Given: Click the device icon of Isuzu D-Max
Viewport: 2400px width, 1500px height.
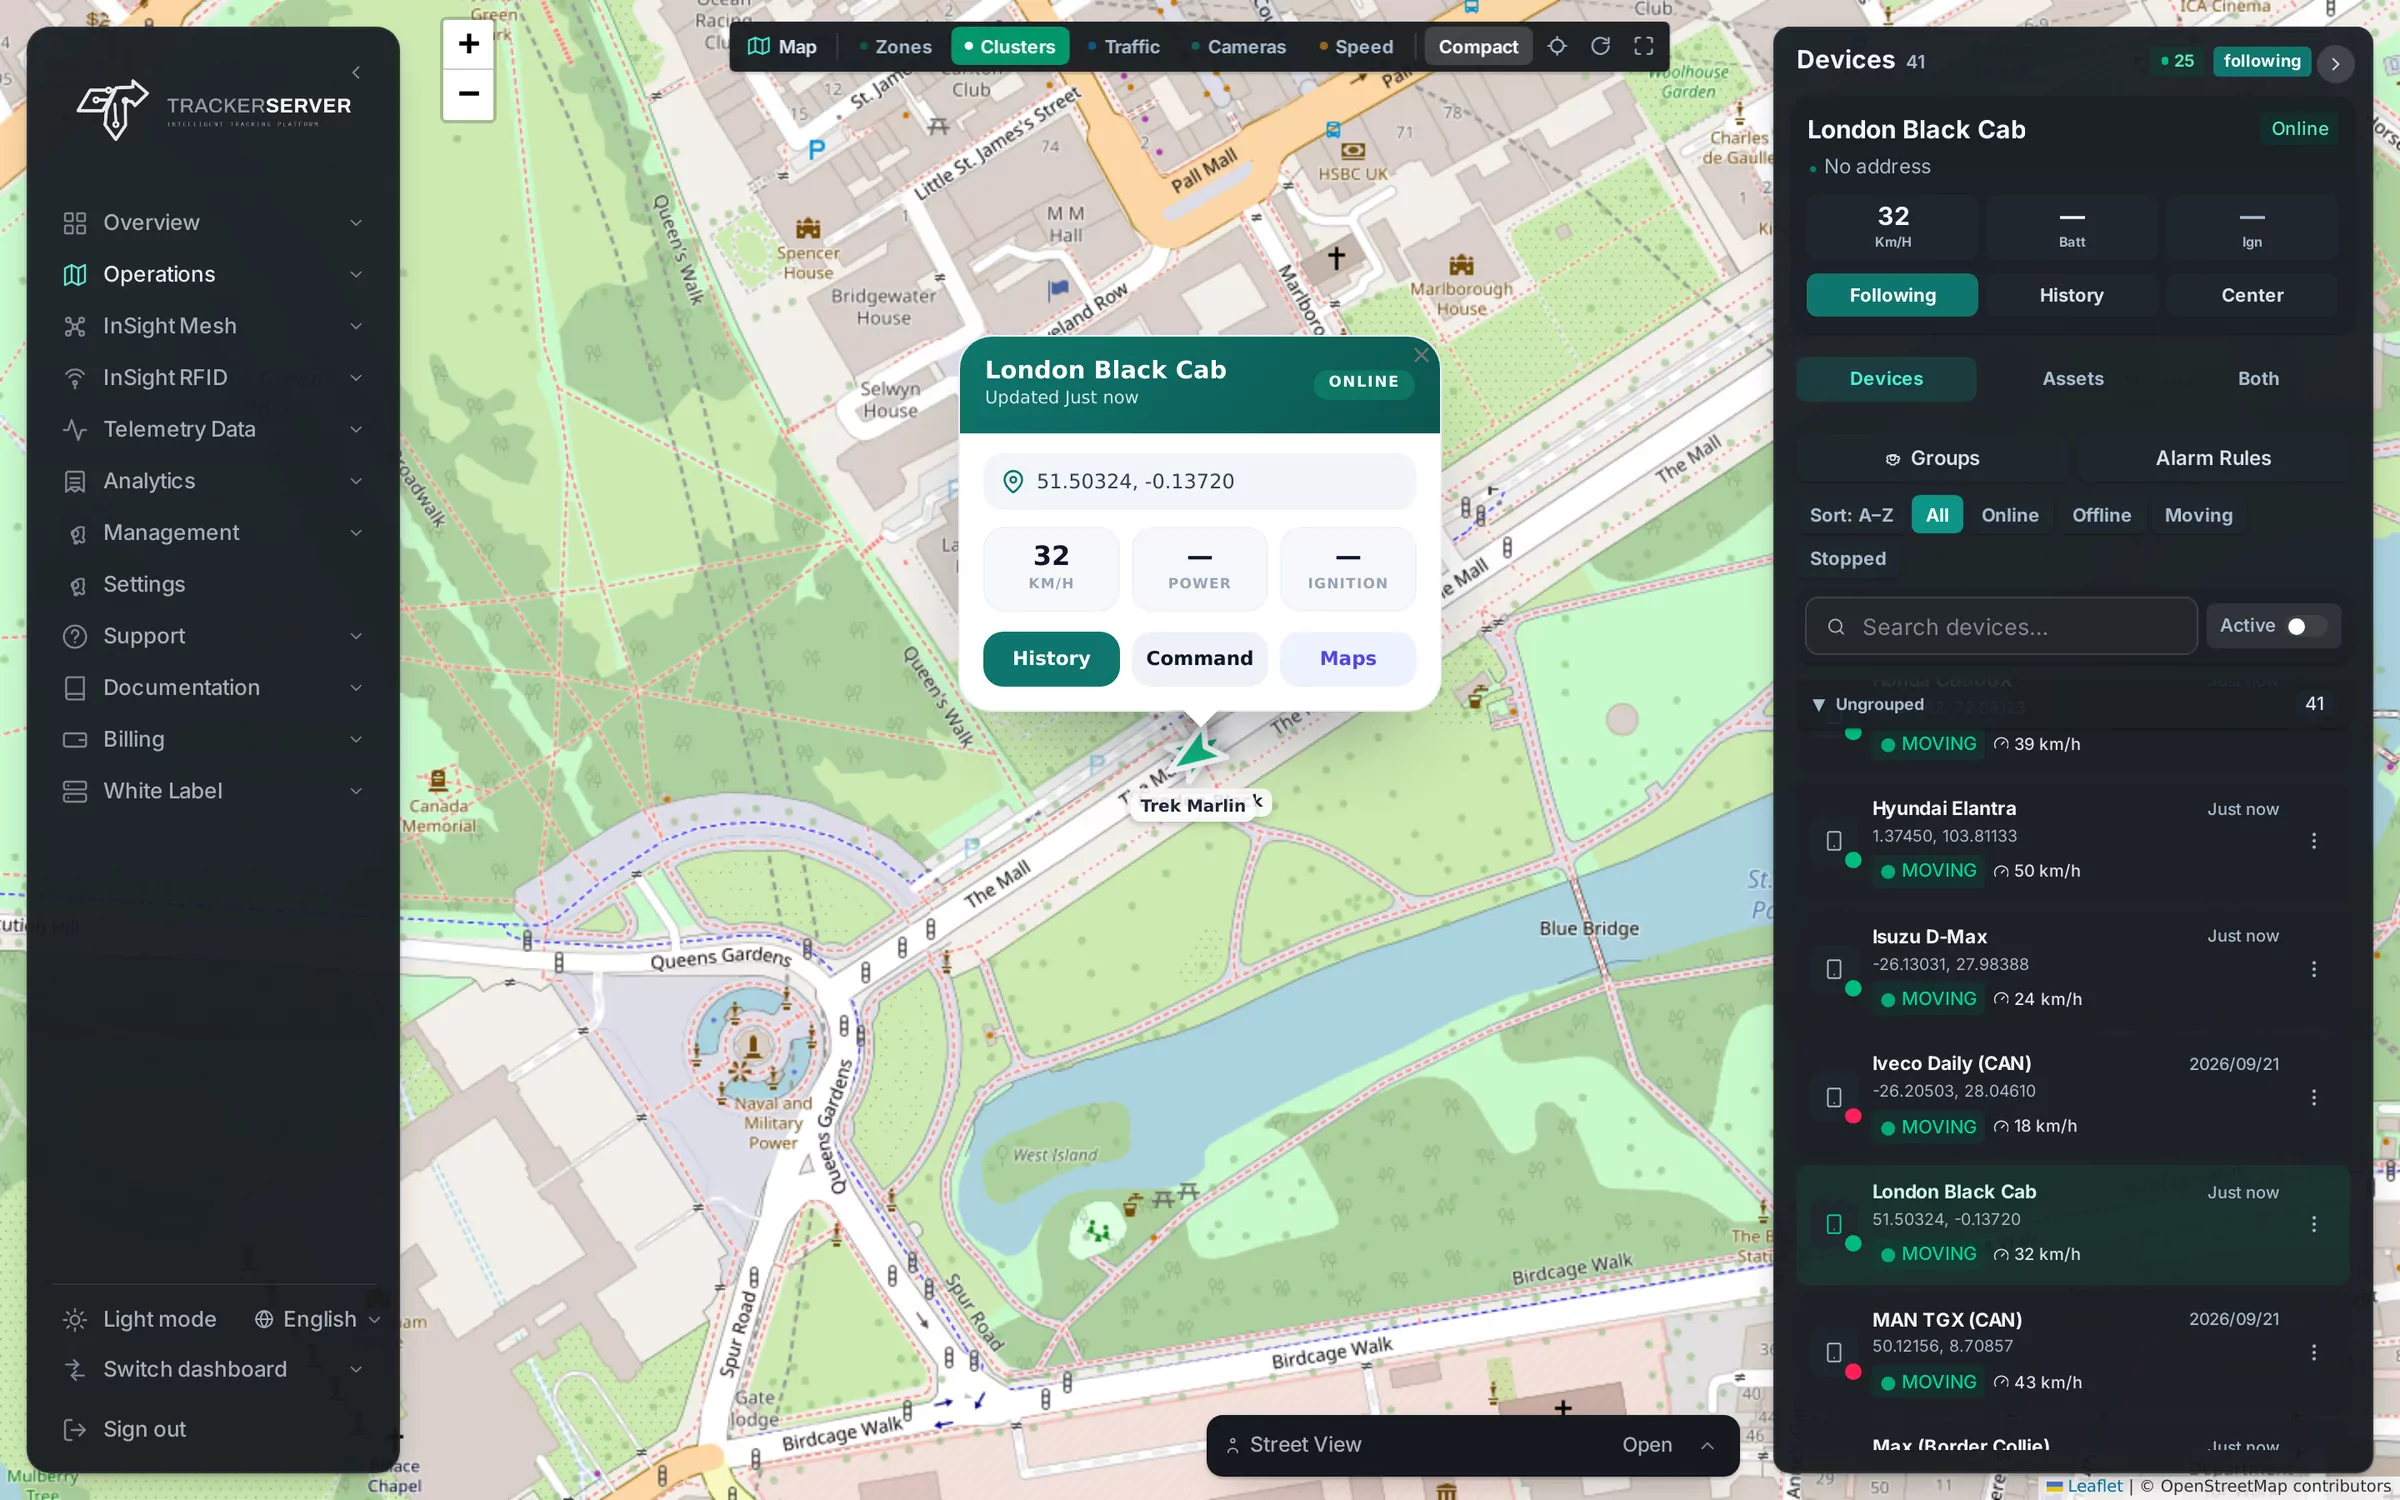Looking at the screenshot, I should [x=1834, y=969].
